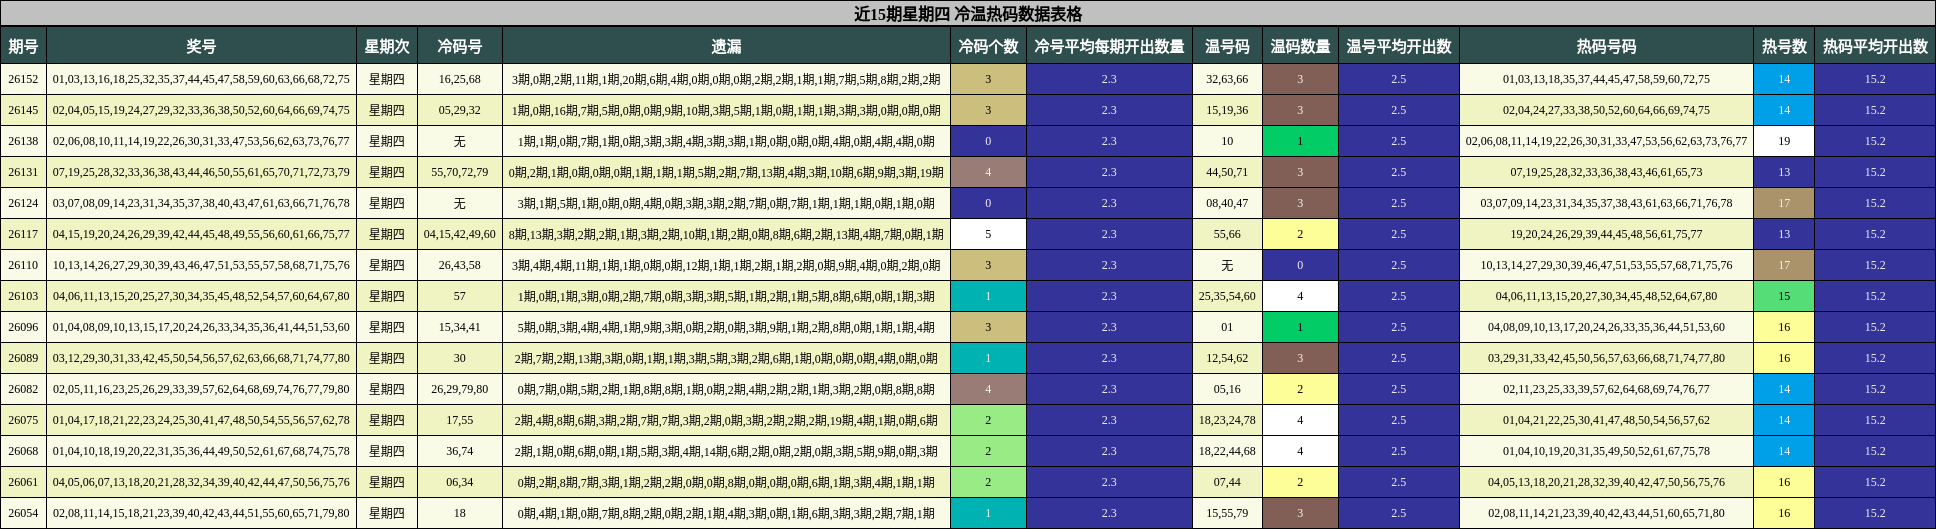Select the 热码号码 column header
The image size is (1936, 529).
pos(1606,46)
